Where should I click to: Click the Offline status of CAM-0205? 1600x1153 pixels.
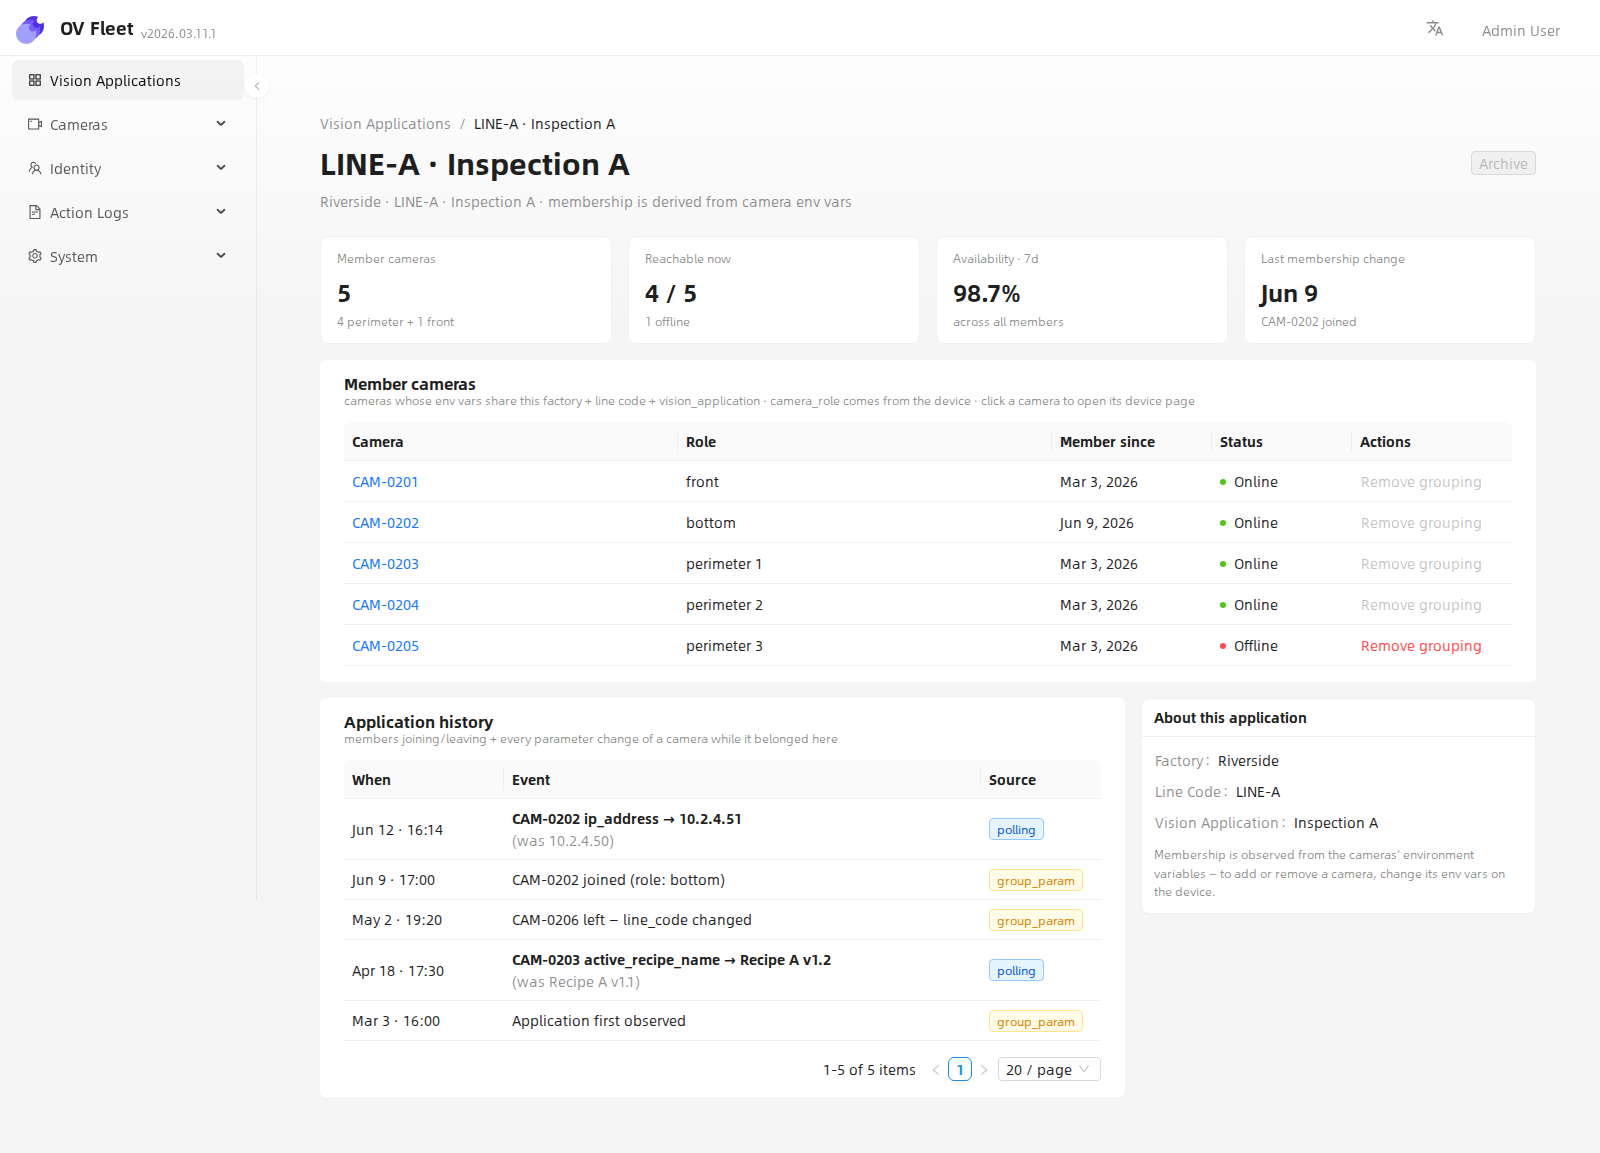pos(1249,646)
